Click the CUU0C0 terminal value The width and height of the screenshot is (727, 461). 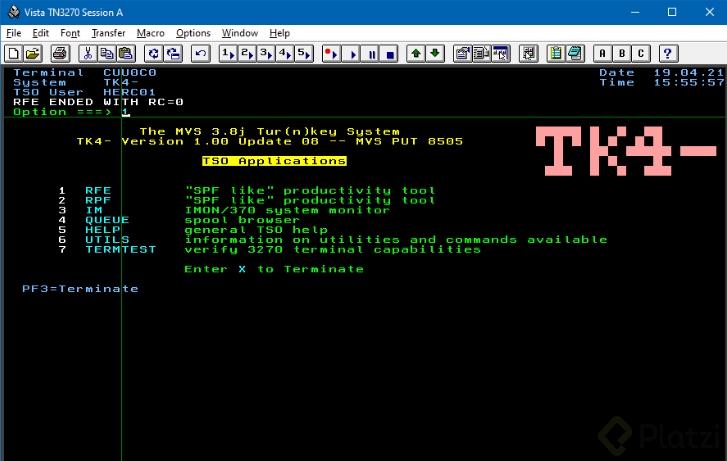coord(130,72)
